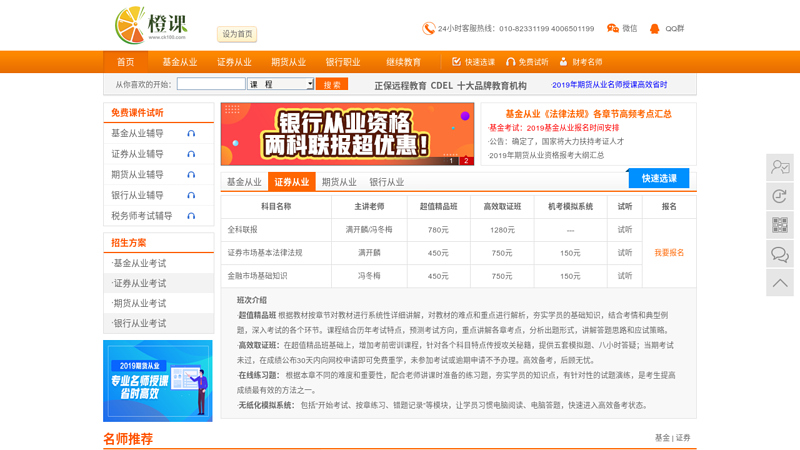
Task: Click the orange 搜索 button
Action: [x=332, y=84]
